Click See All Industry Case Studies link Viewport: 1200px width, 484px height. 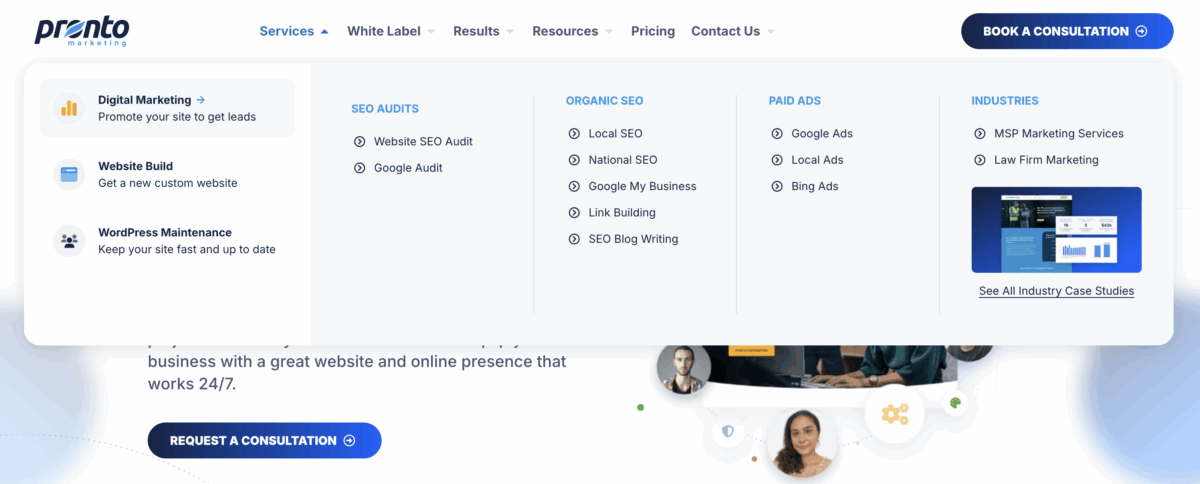1056,291
